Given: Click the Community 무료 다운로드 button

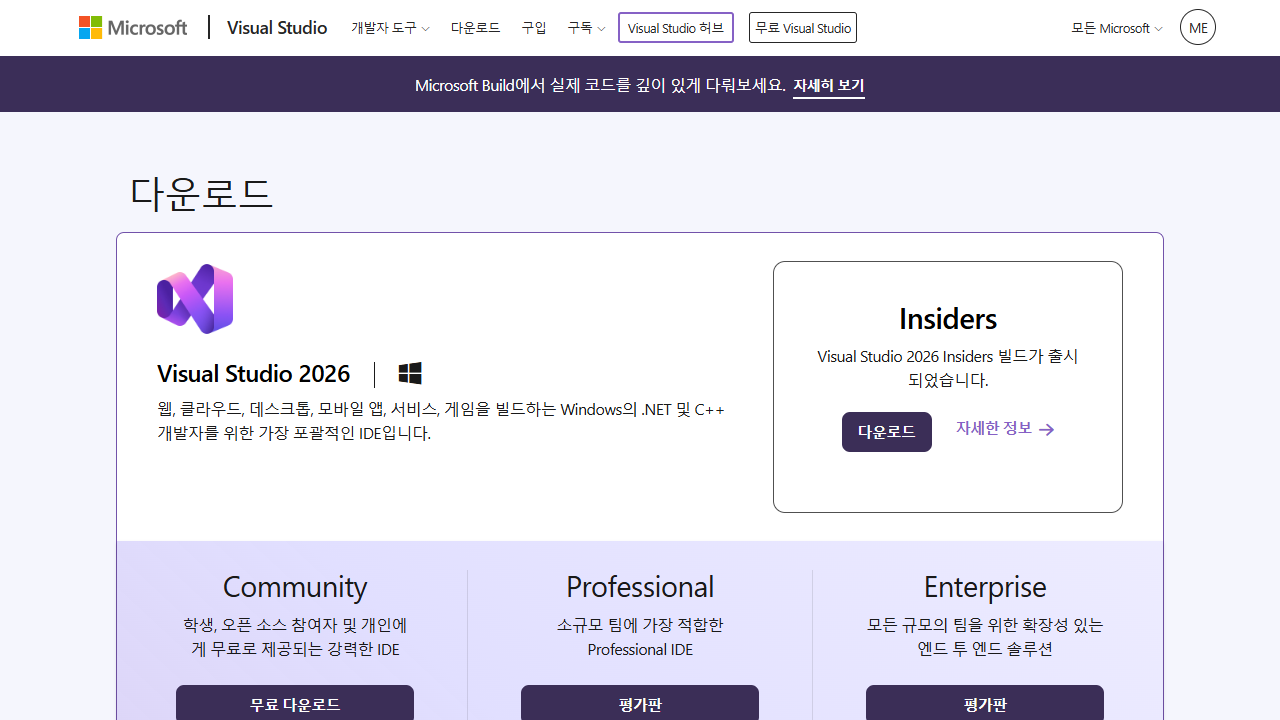Looking at the screenshot, I should pyautogui.click(x=295, y=703).
